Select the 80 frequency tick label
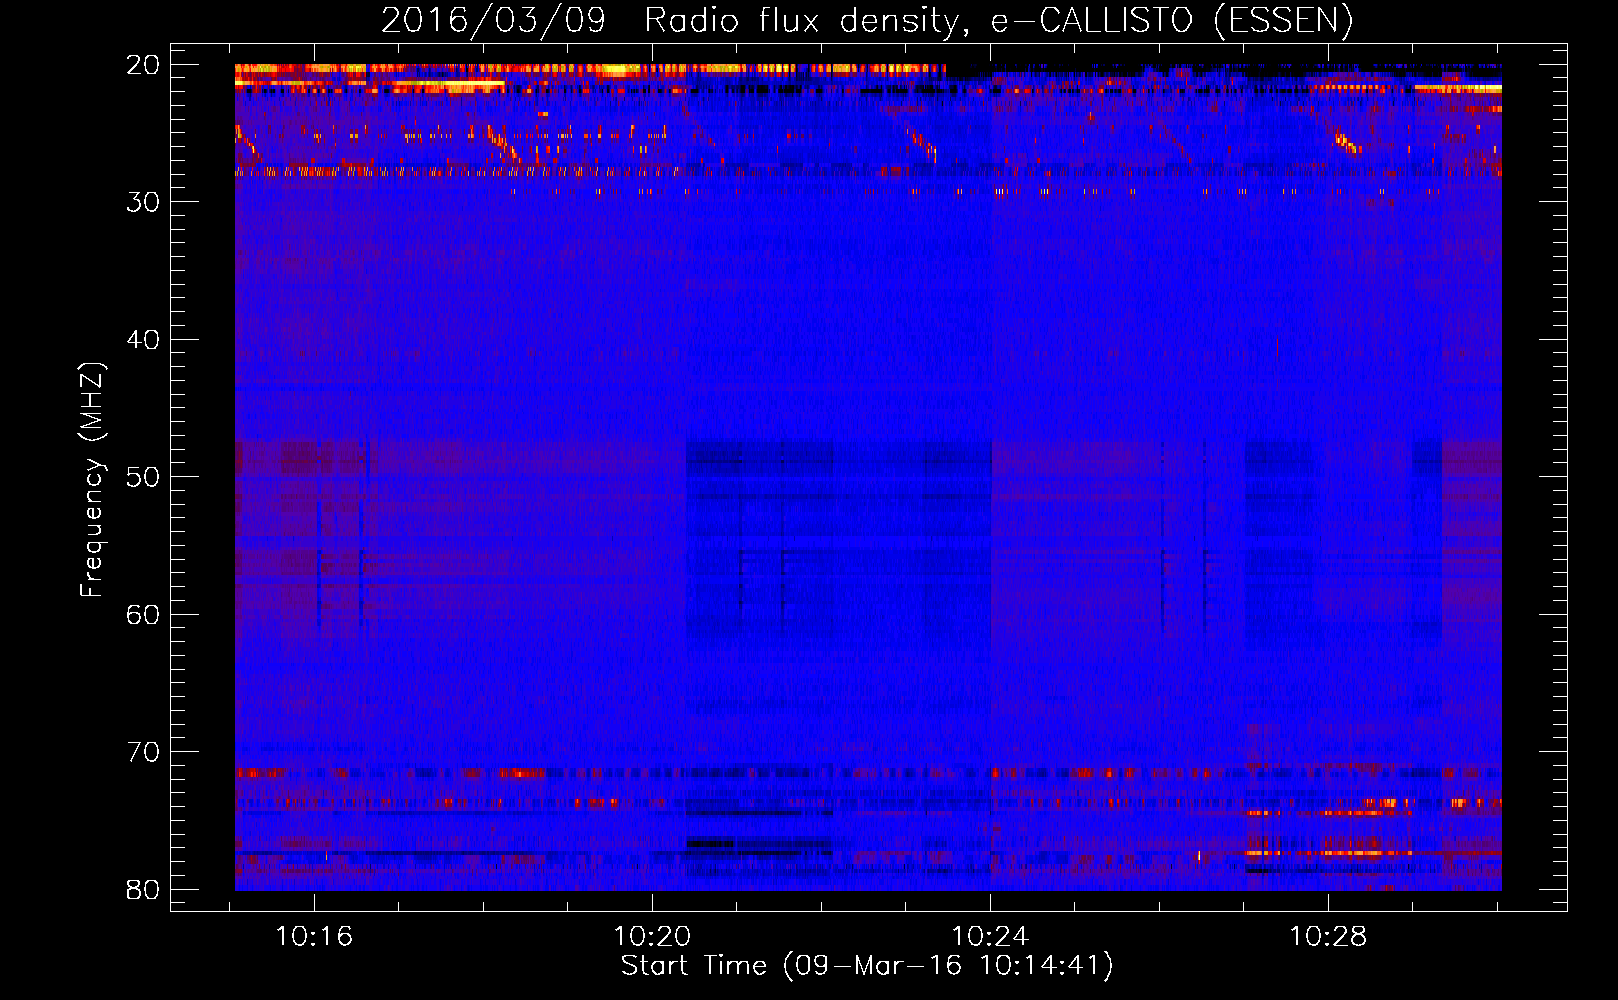This screenshot has width=1618, height=1000. tap(143, 890)
